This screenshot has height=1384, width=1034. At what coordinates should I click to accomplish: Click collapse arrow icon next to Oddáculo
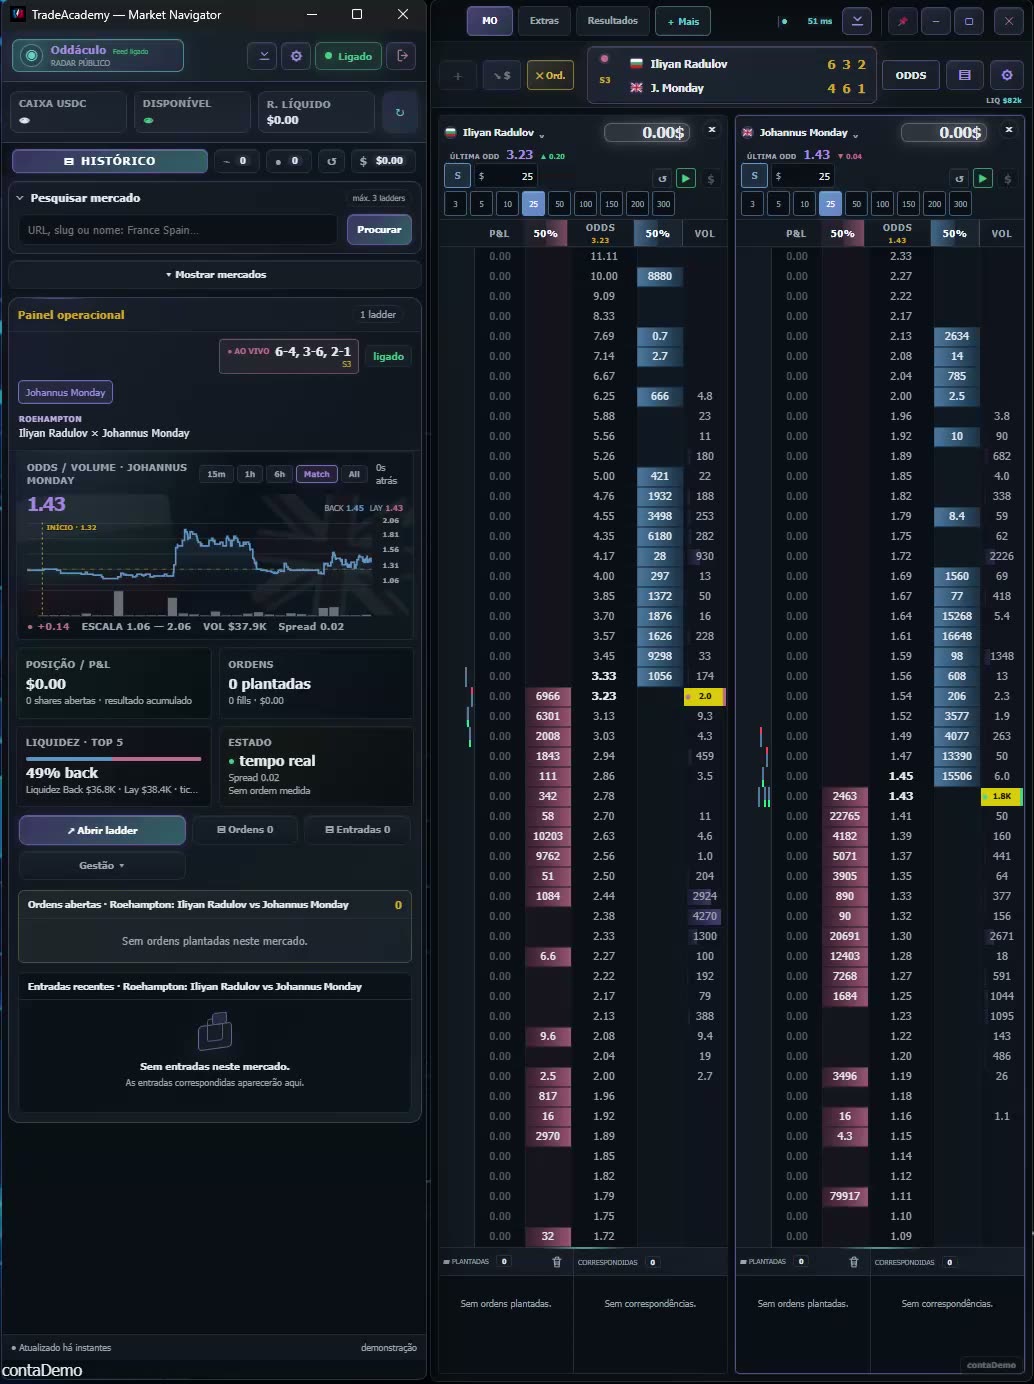pyautogui.click(x=263, y=56)
